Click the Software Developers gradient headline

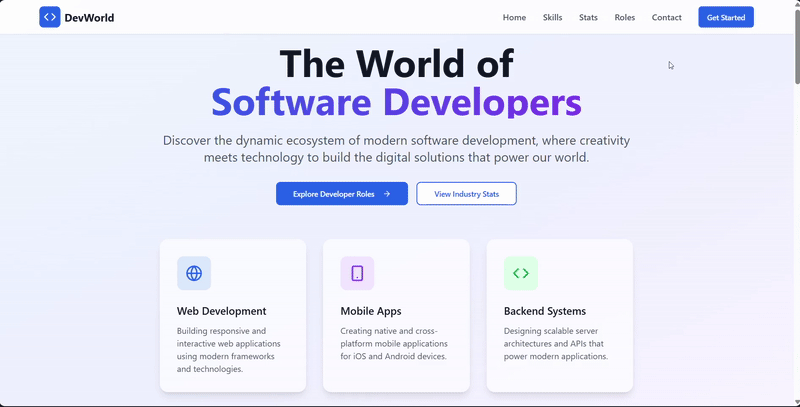(396, 102)
